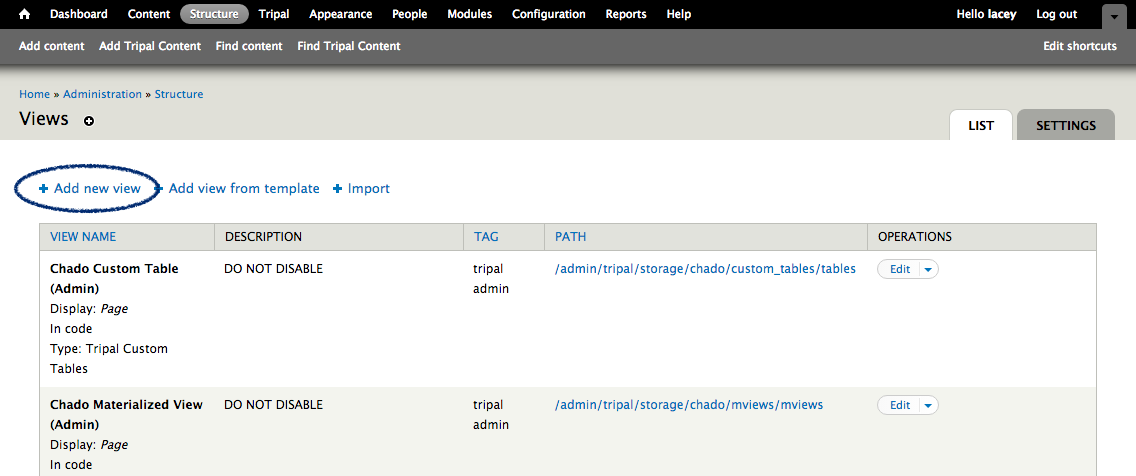Click Edit shortcuts in the shortcut bar
Screen dimensions: 1136x476
click(1079, 46)
